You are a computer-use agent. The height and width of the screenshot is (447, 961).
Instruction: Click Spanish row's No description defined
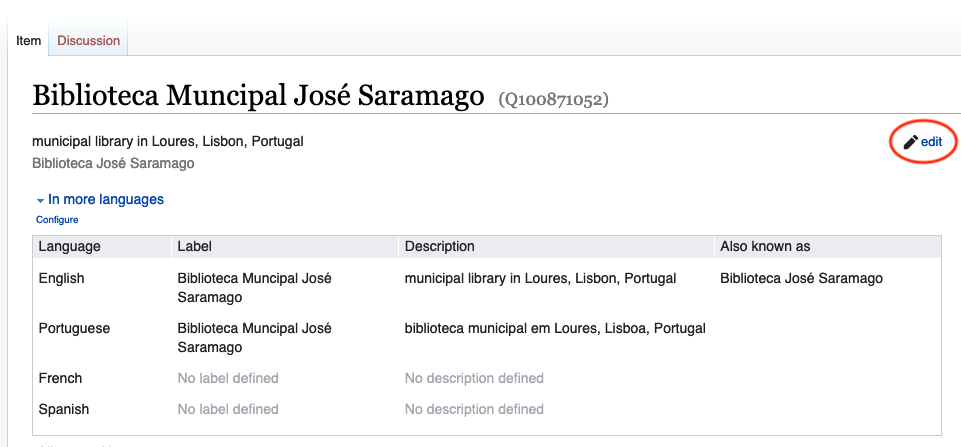[x=474, y=409]
